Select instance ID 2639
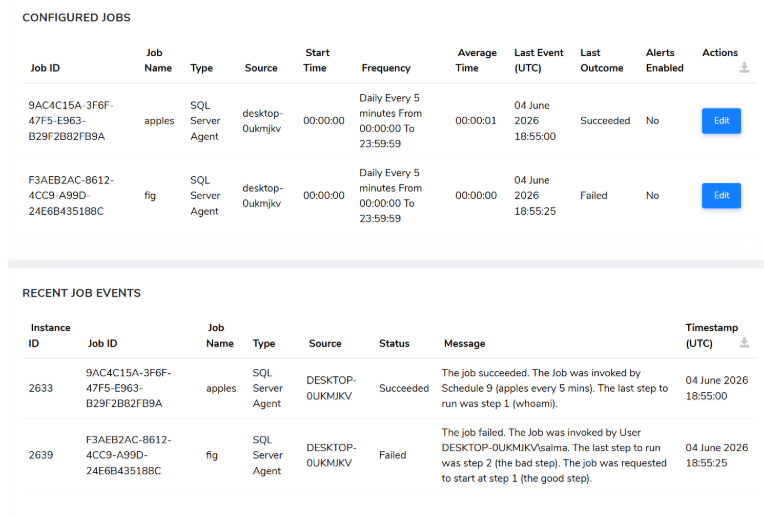The height and width of the screenshot is (517, 764). point(40,455)
